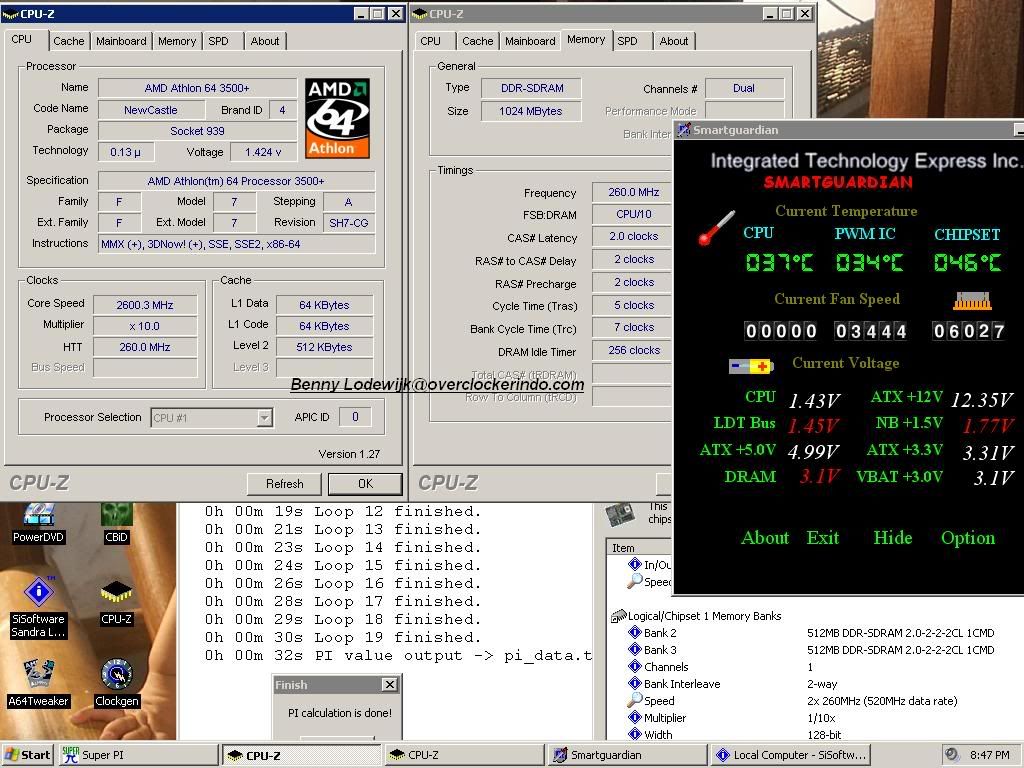Click the Speed magnifier icon in Sandra
The image size is (1024, 768).
(634, 700)
